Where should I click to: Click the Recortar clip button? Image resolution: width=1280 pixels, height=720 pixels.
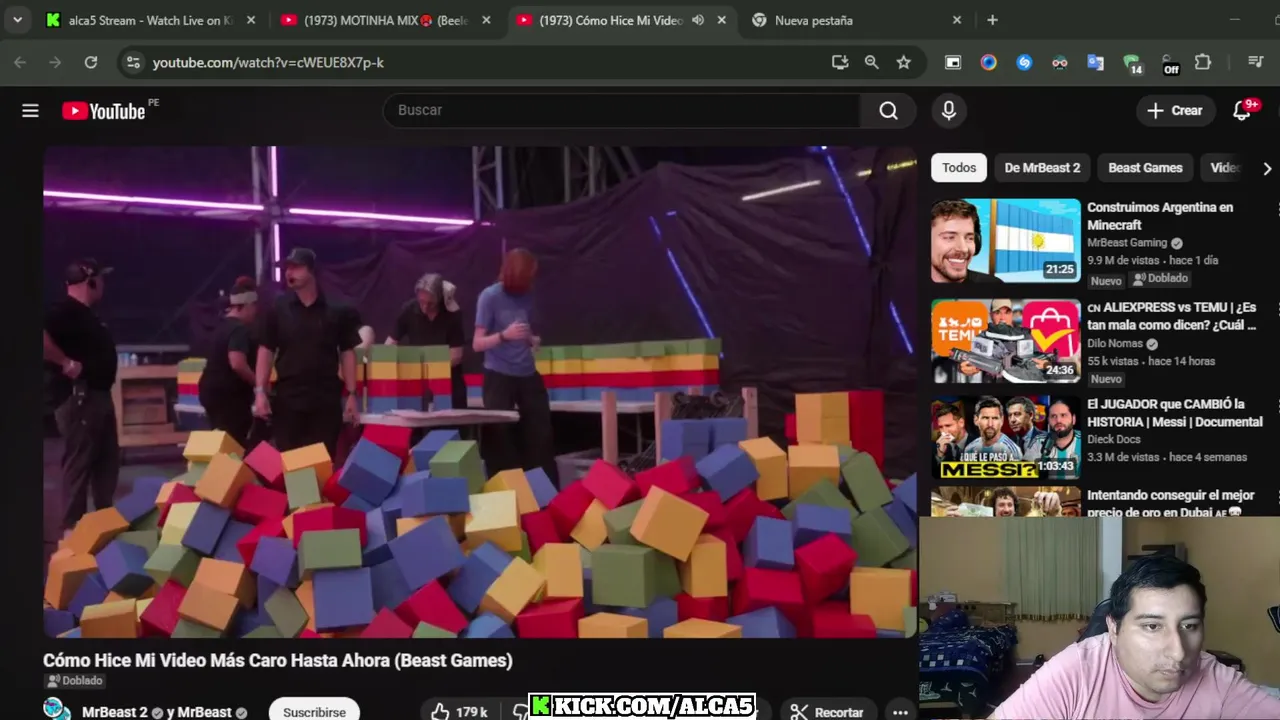click(x=826, y=712)
